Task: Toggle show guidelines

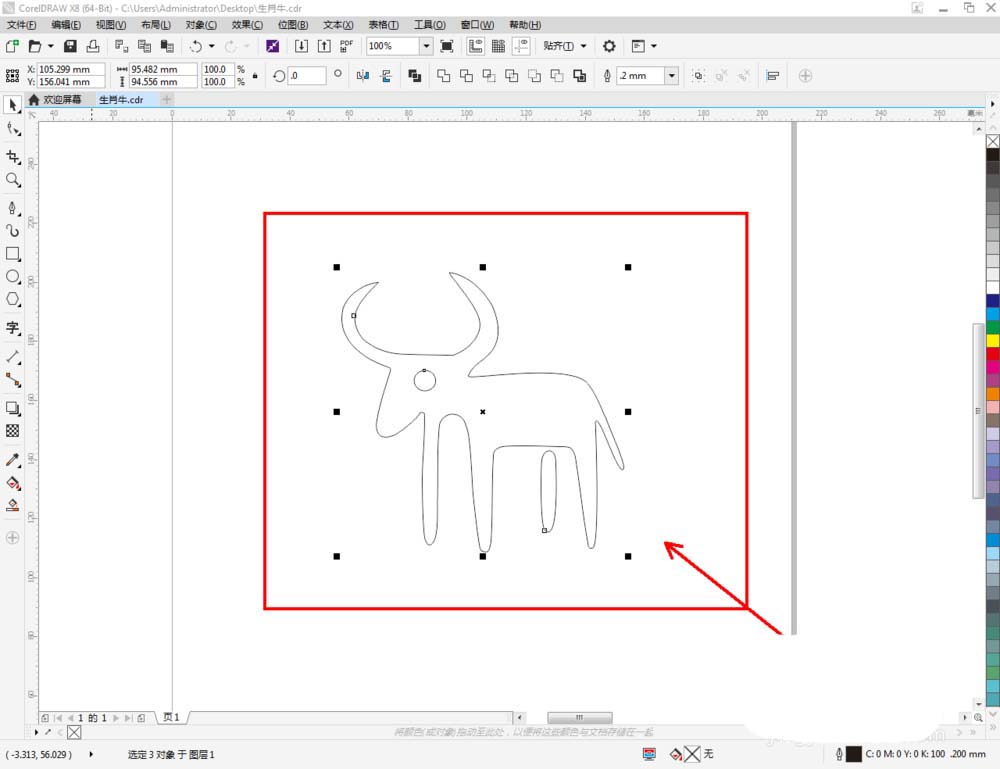Action: [x=521, y=46]
